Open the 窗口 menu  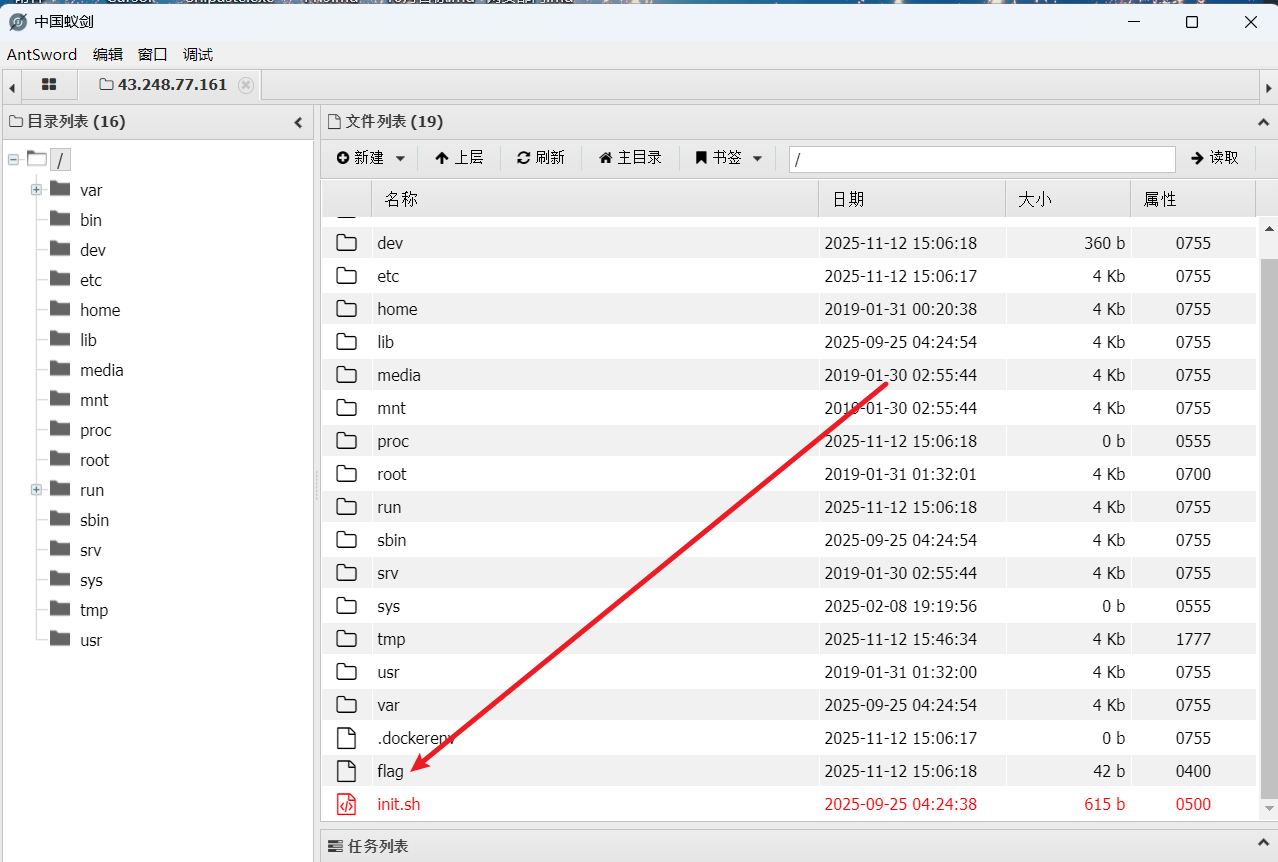pos(153,55)
